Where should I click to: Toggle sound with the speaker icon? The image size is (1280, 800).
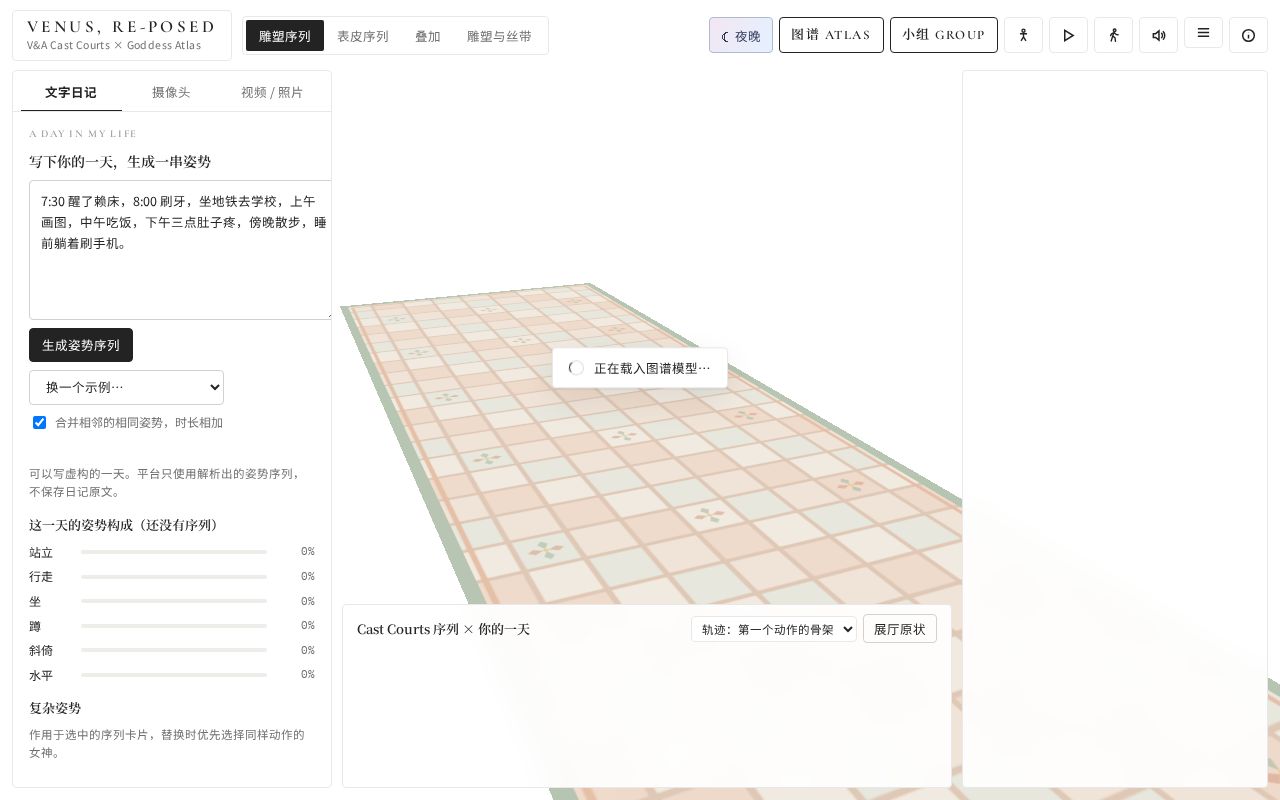pos(1158,35)
